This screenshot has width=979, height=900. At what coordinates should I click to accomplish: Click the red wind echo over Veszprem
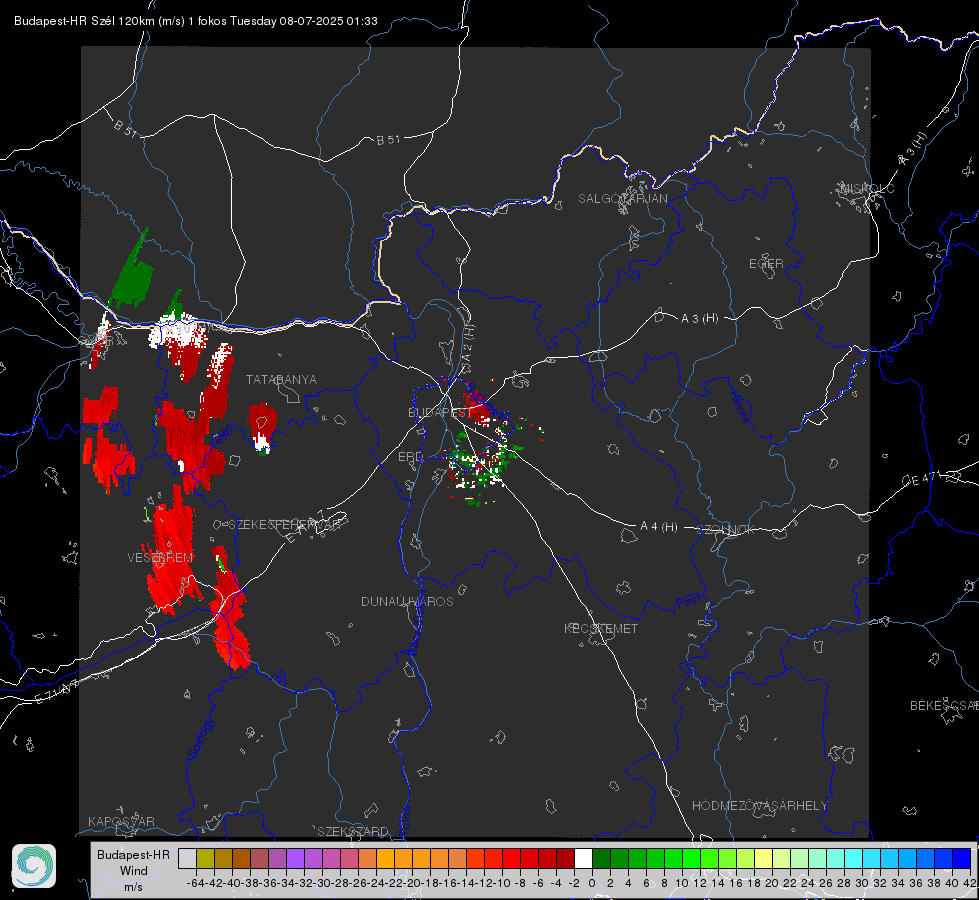(172, 553)
